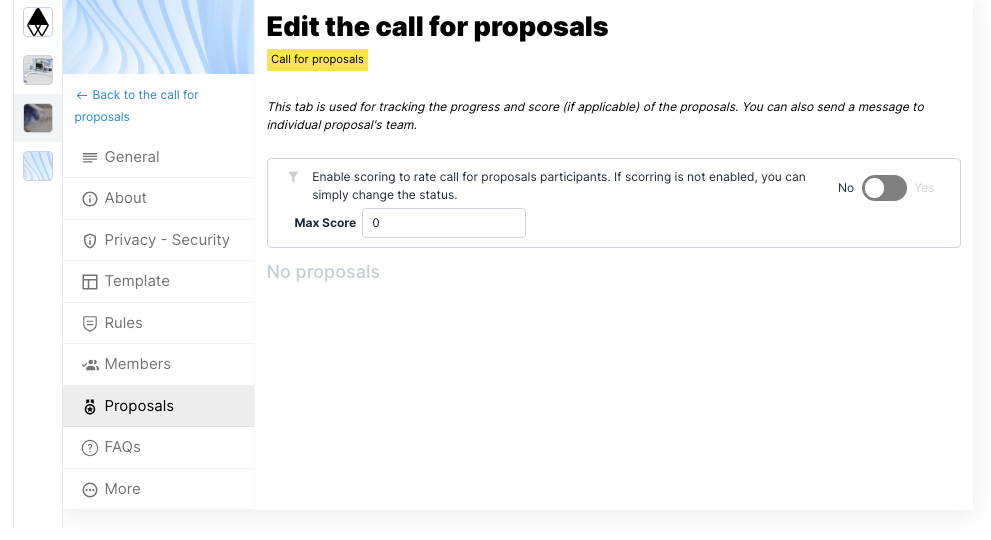Click the Privacy - Security shield icon
This screenshot has height=540, width=991.
pyautogui.click(x=90, y=241)
